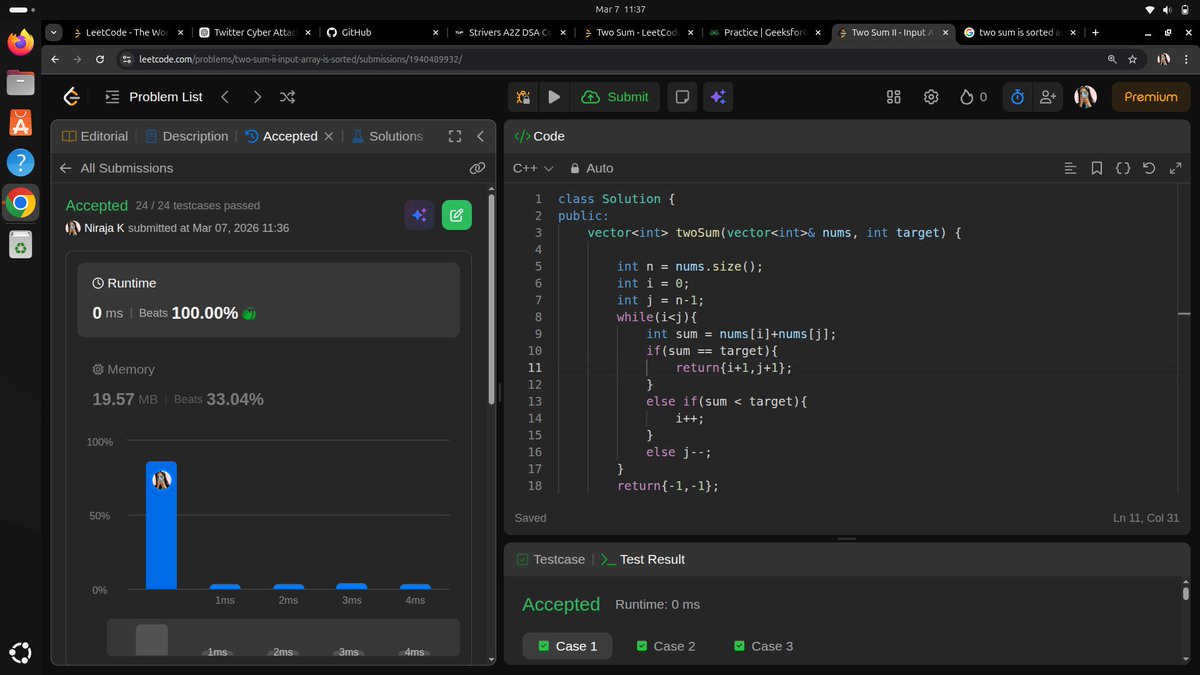1200x675 pixels.
Task: Open Help from the dock
Action: [x=20, y=162]
